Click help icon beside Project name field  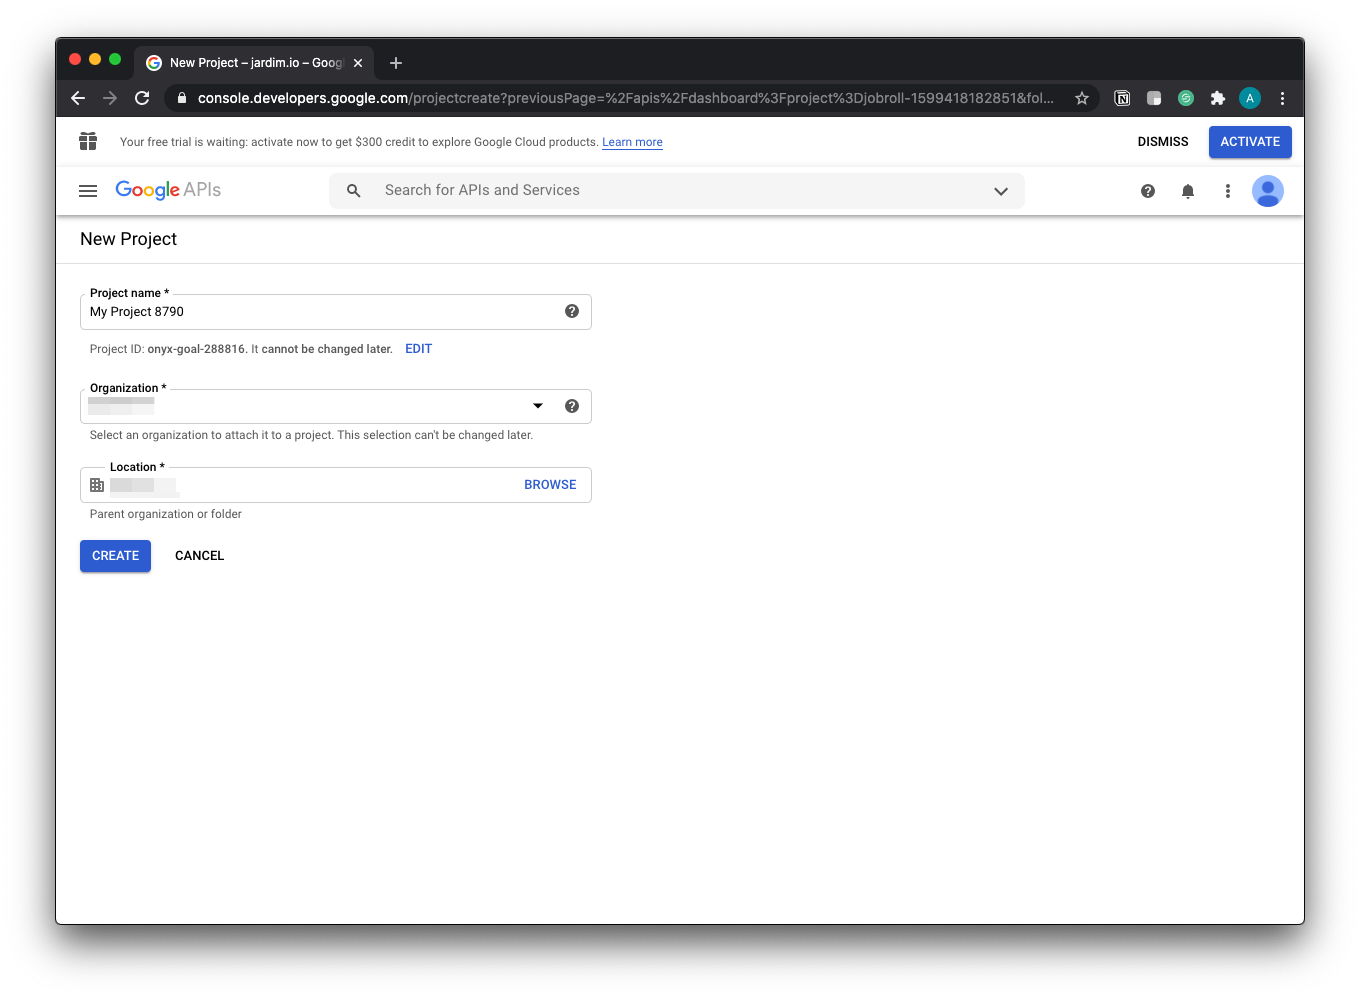click(x=572, y=311)
